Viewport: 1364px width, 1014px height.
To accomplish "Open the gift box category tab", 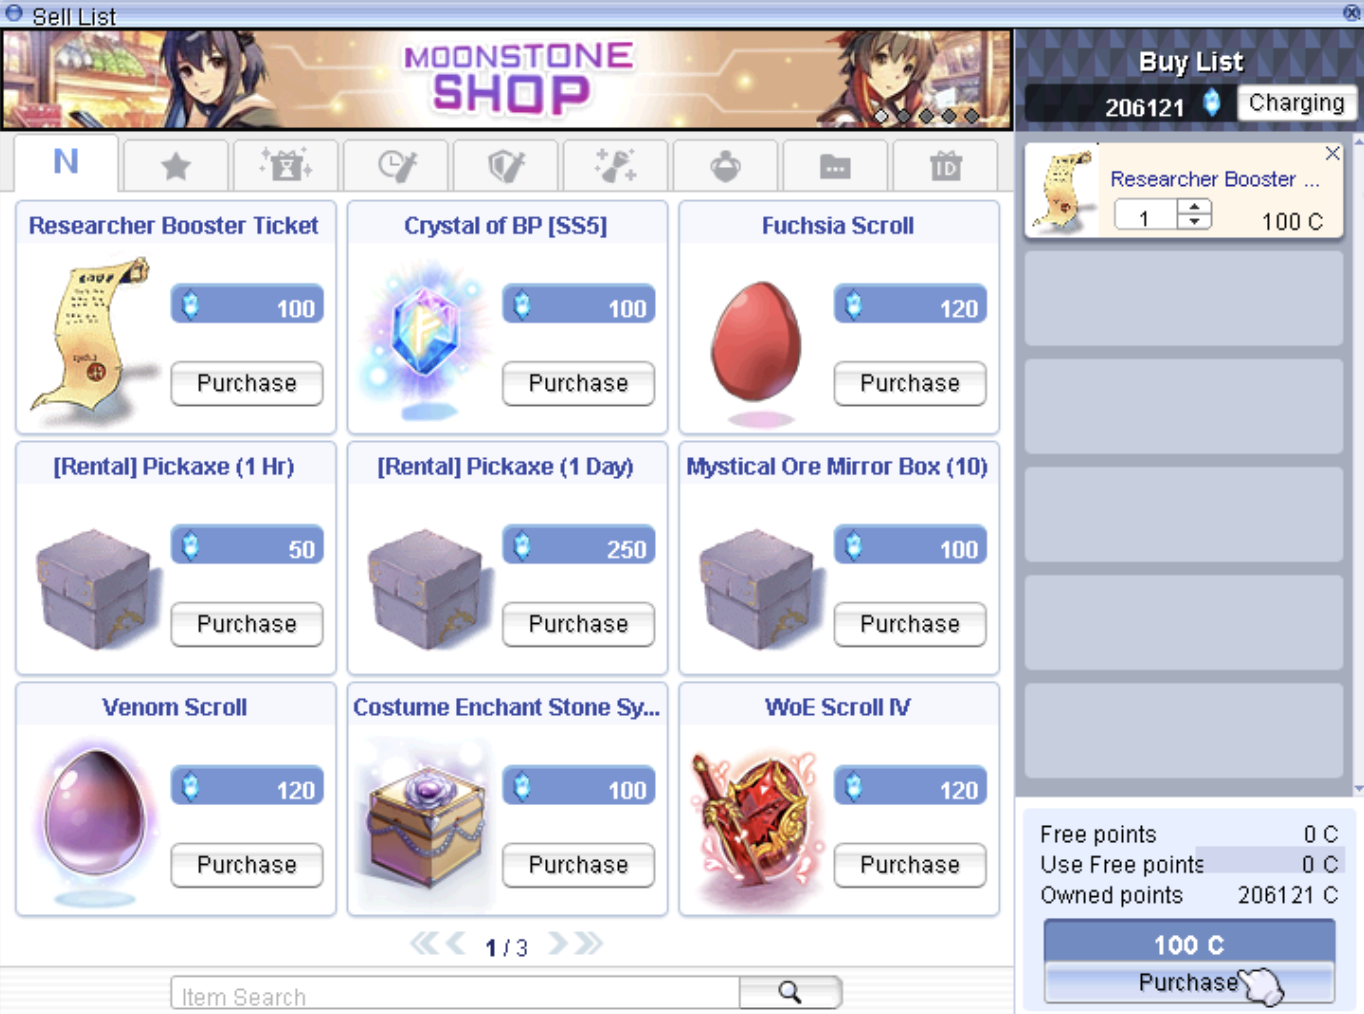I will coord(286,165).
